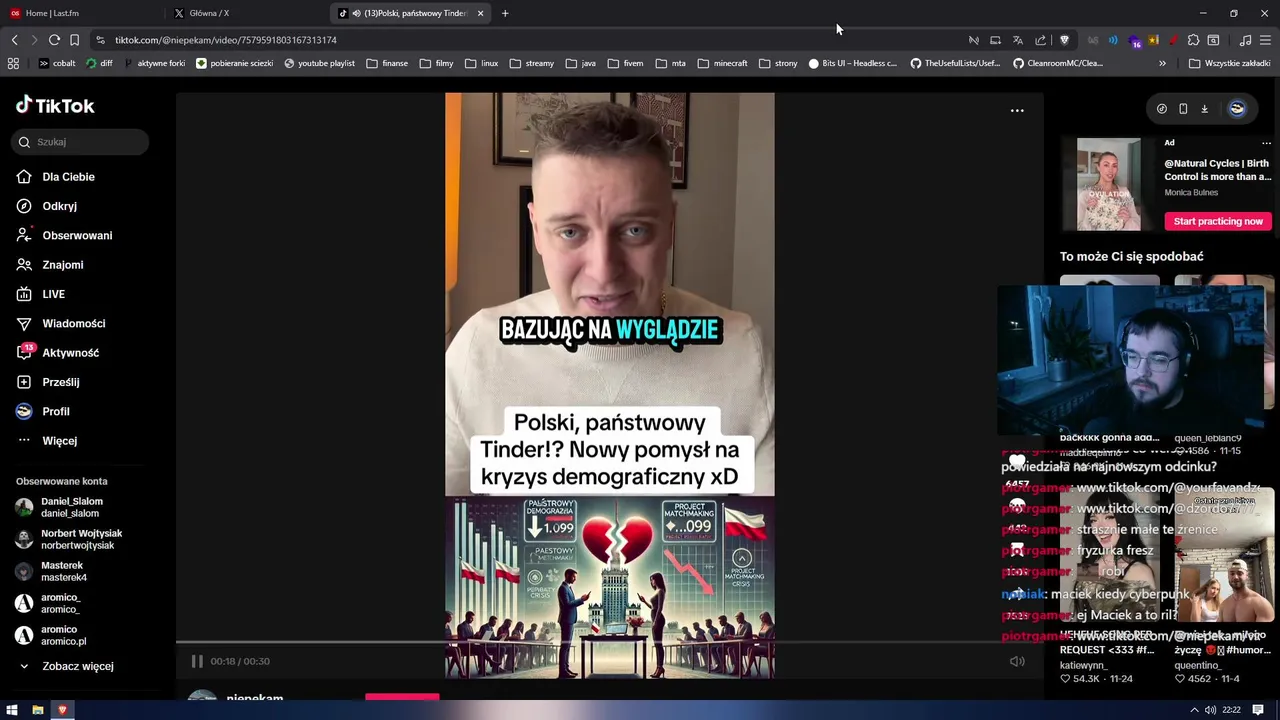Open Windows notification center
1280x720 pixels.
[x=1258, y=710]
